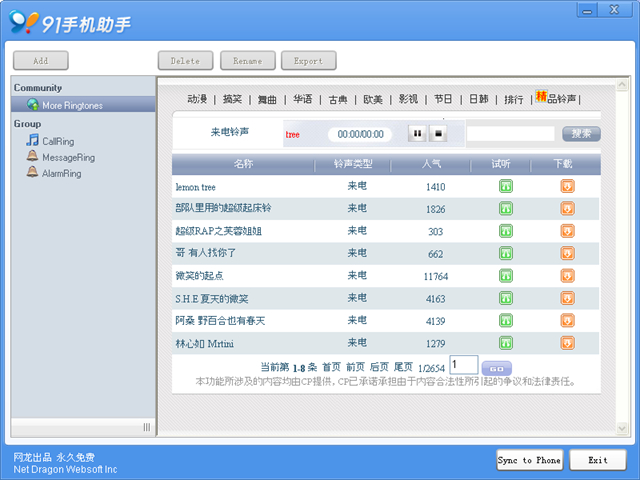Viewport: 640px width, 480px height.
Task: Pause the ringtone playback
Action: (417, 133)
